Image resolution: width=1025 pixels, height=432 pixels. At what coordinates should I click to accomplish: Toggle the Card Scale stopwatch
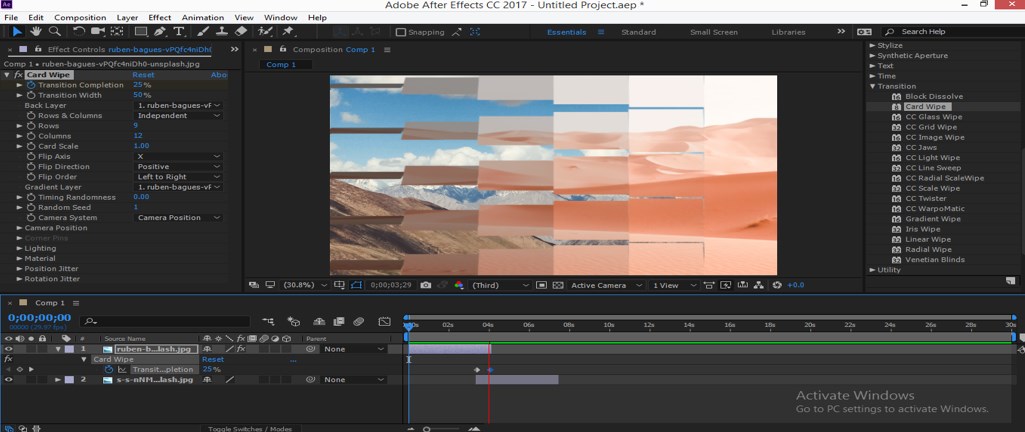point(31,146)
